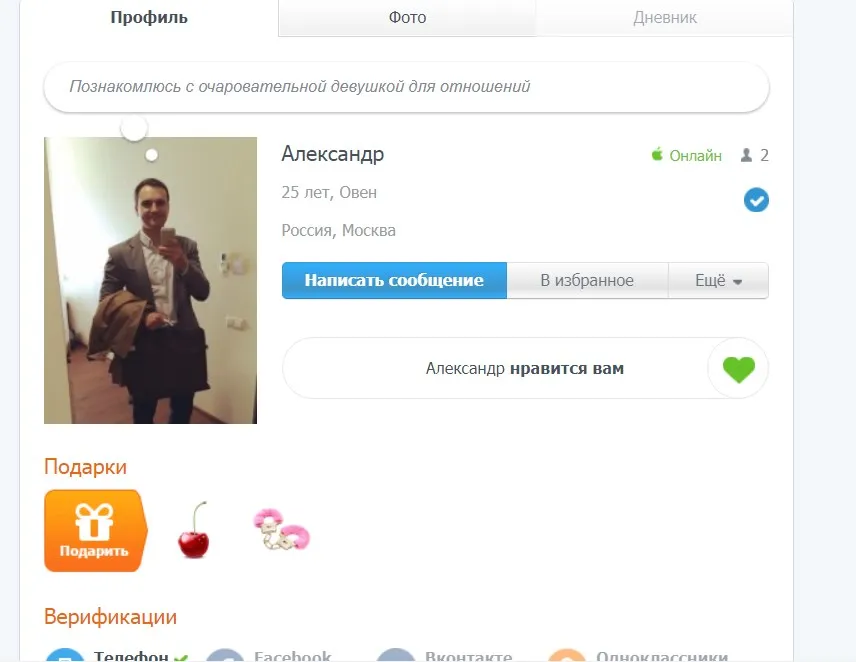Click the green heart like icon
856x662 pixels.
[739, 369]
